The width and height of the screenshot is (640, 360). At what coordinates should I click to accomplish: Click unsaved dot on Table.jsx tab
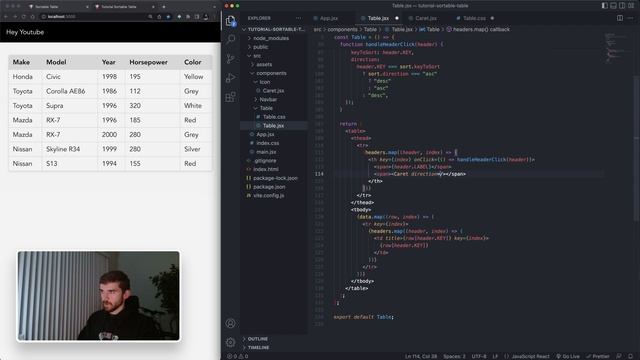(x=396, y=18)
